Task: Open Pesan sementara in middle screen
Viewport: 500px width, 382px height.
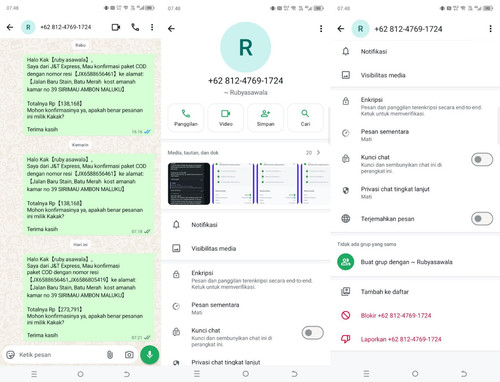Action: [x=246, y=308]
